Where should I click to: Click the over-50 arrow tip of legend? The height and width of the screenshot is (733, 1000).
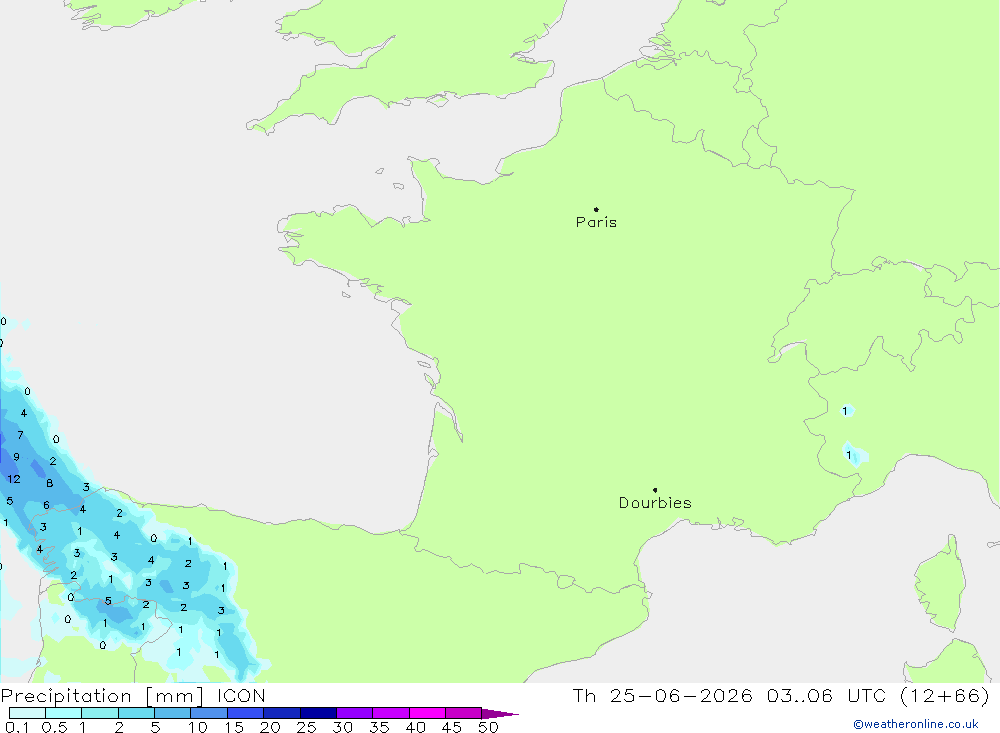pos(501,714)
